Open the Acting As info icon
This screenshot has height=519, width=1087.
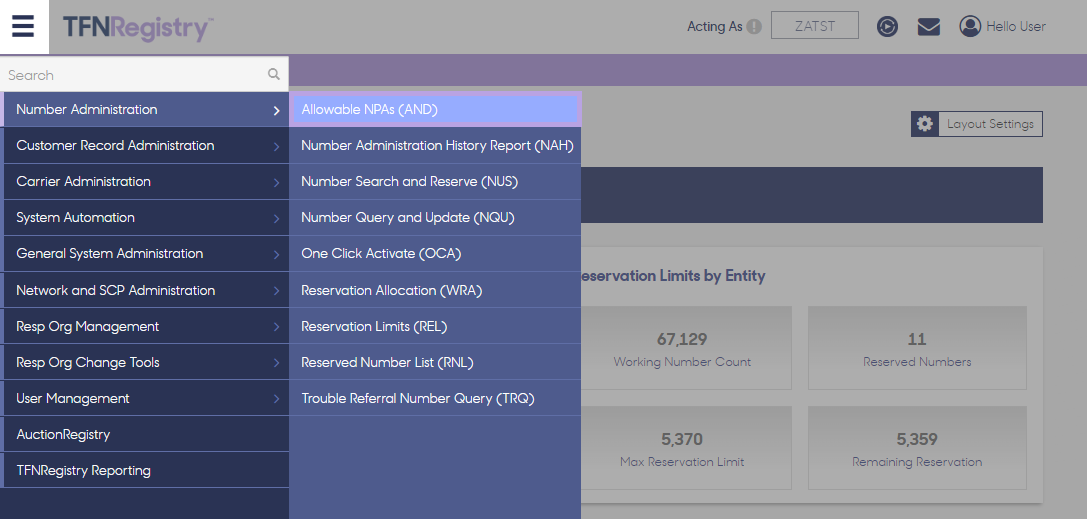tap(754, 27)
